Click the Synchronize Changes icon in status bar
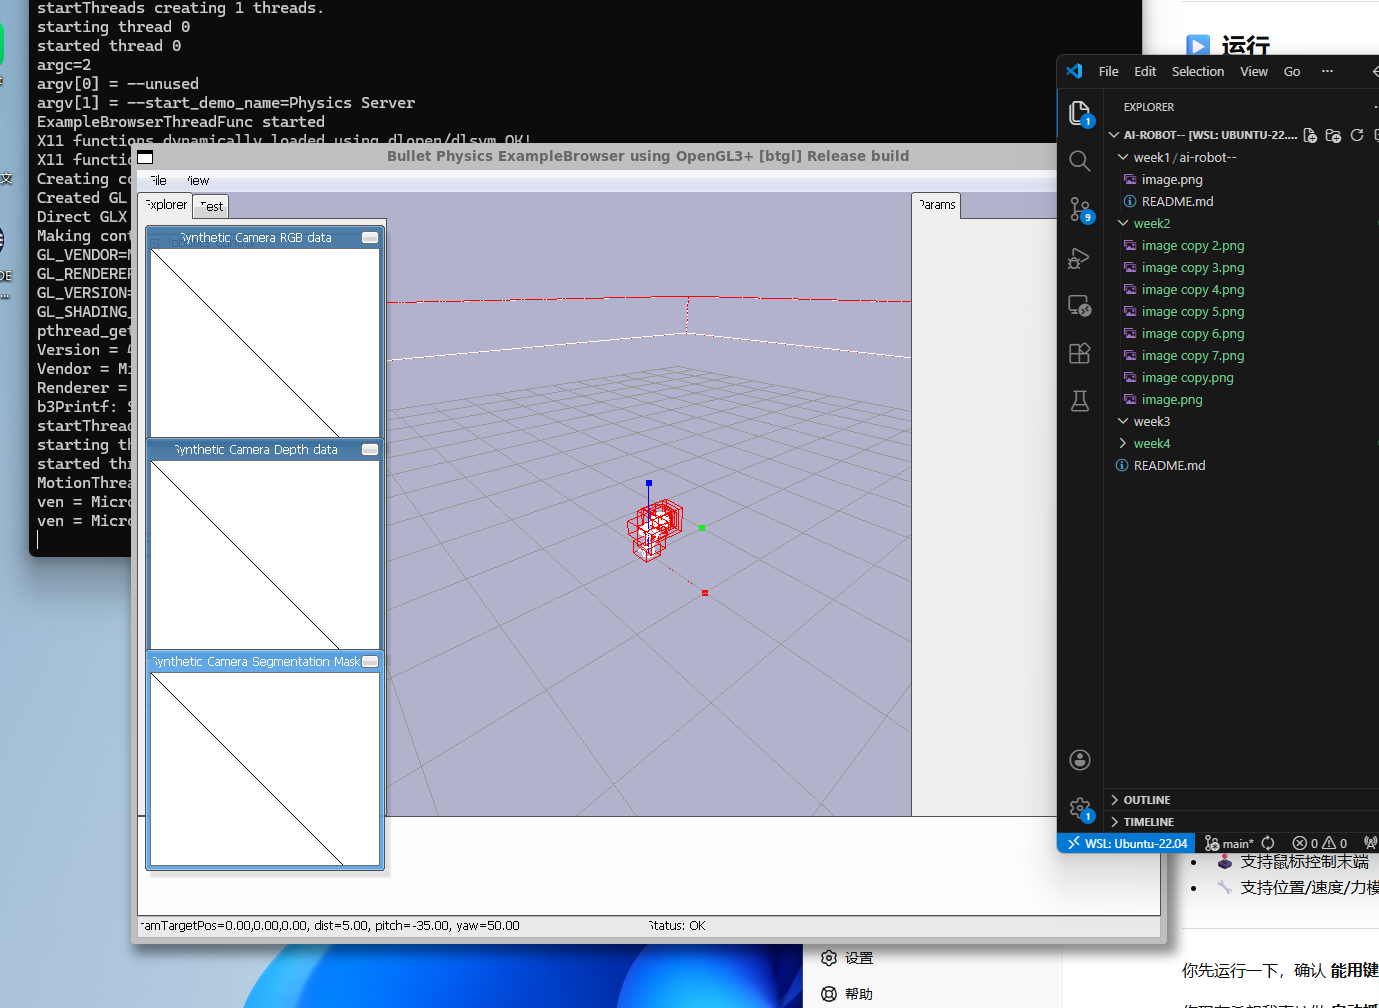The image size is (1379, 1008). [1268, 843]
